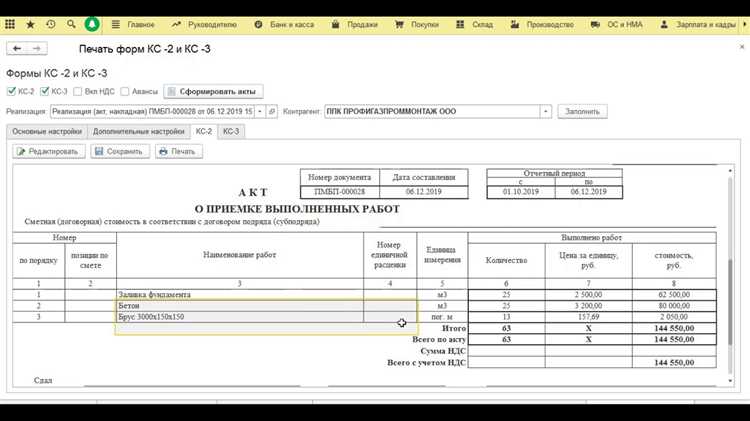Image resolution: width=750 pixels, height=421 pixels.
Task: Open Главное menu section
Action: click(133, 24)
